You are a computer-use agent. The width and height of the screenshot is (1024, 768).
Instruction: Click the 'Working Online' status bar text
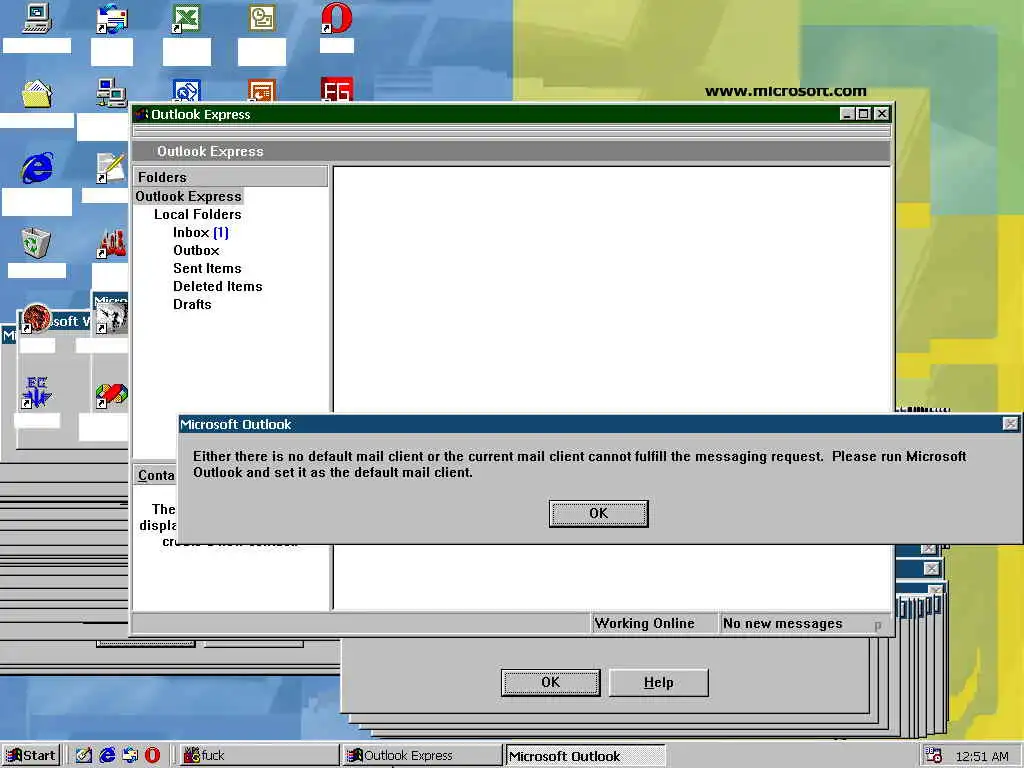(x=644, y=624)
